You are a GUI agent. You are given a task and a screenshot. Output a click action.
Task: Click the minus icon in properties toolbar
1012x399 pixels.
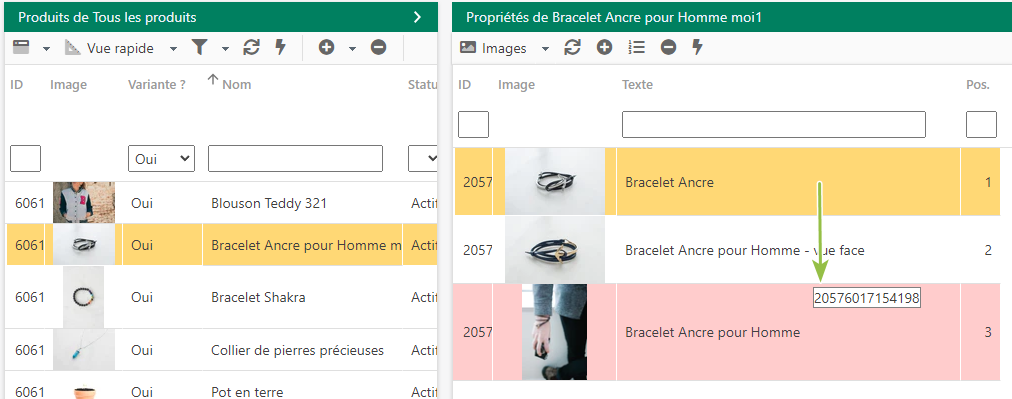click(x=669, y=47)
